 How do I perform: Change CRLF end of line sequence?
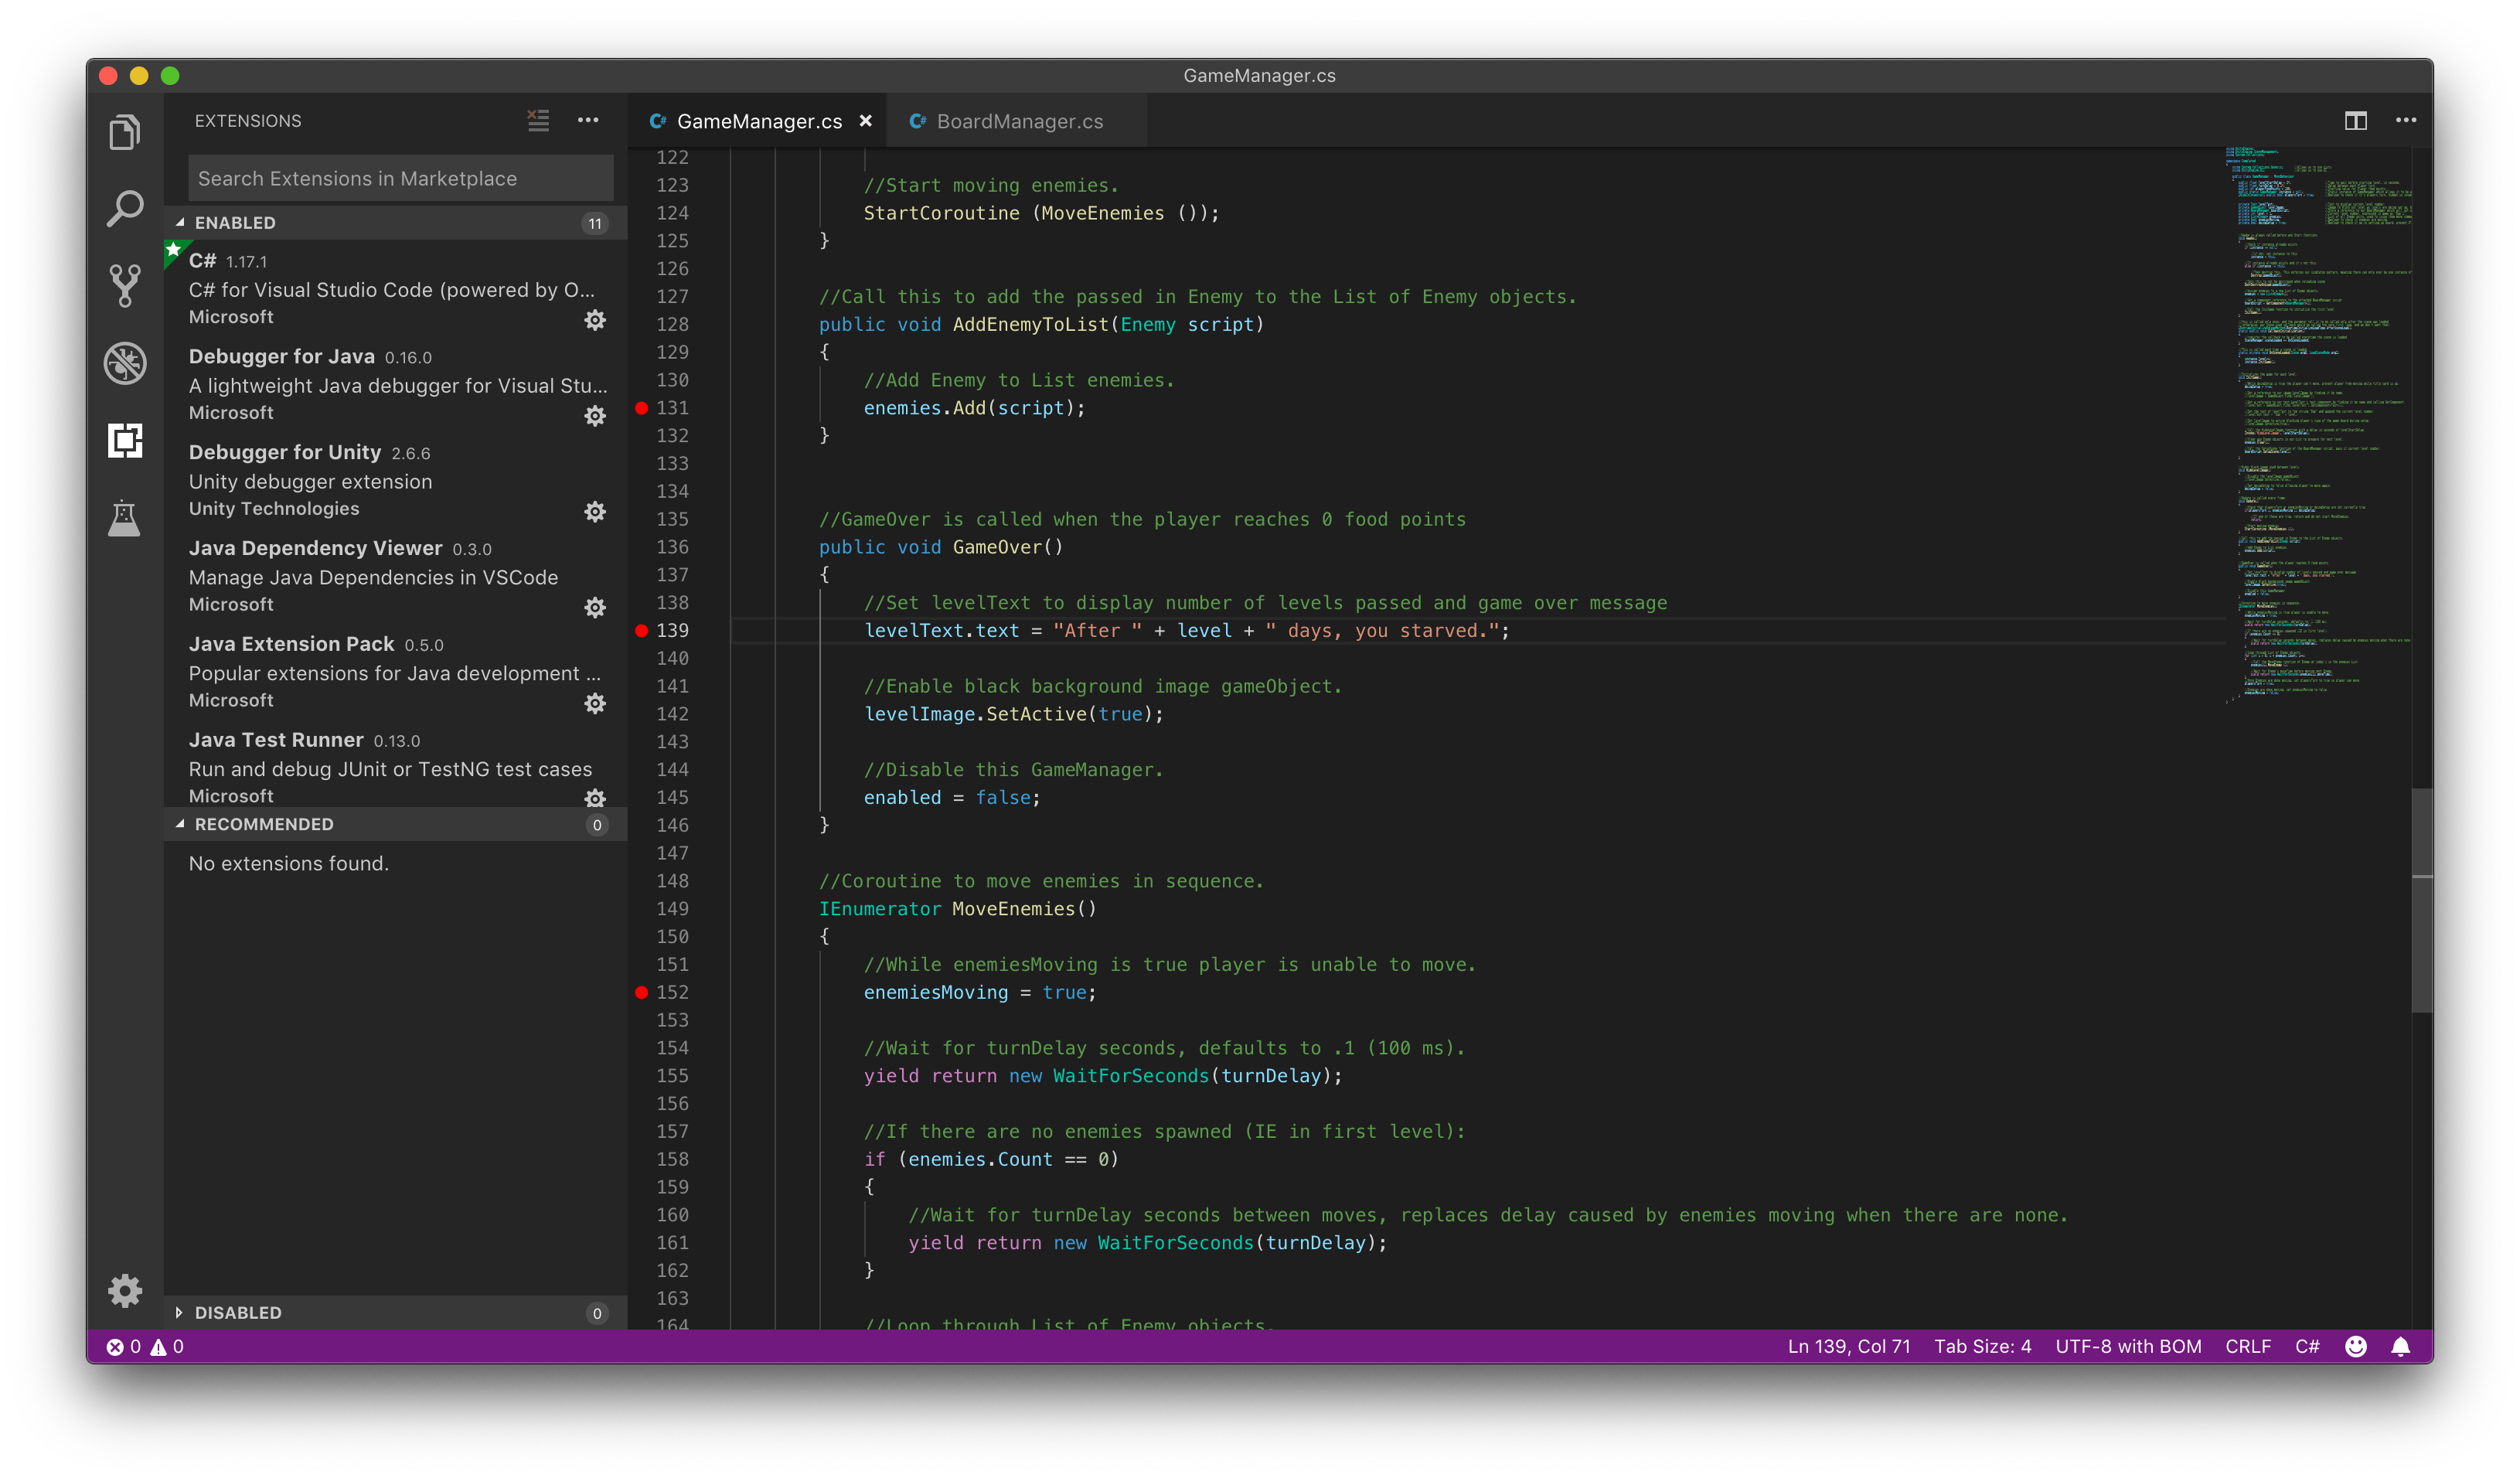(2248, 1346)
